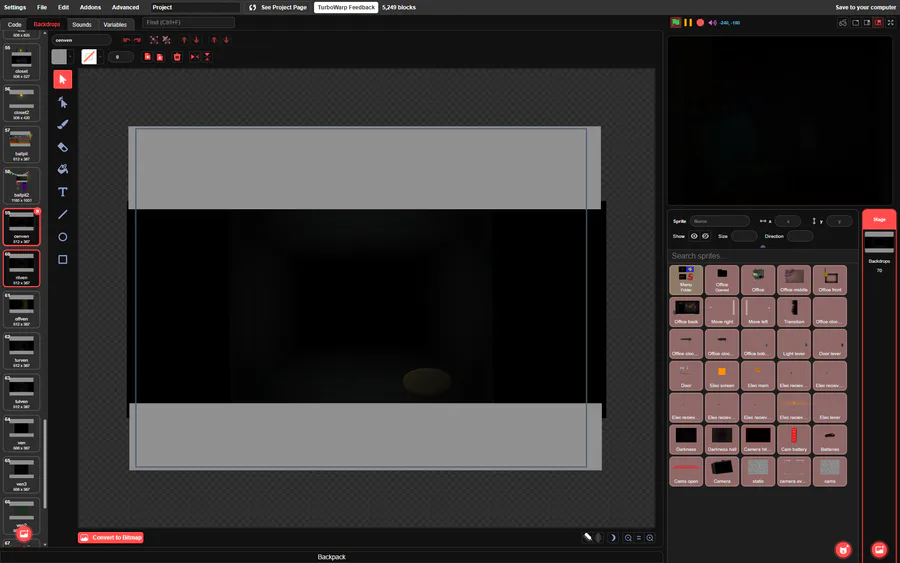The image size is (900, 563).
Task: Delete selected backdrop with red X
Action: 37,212
